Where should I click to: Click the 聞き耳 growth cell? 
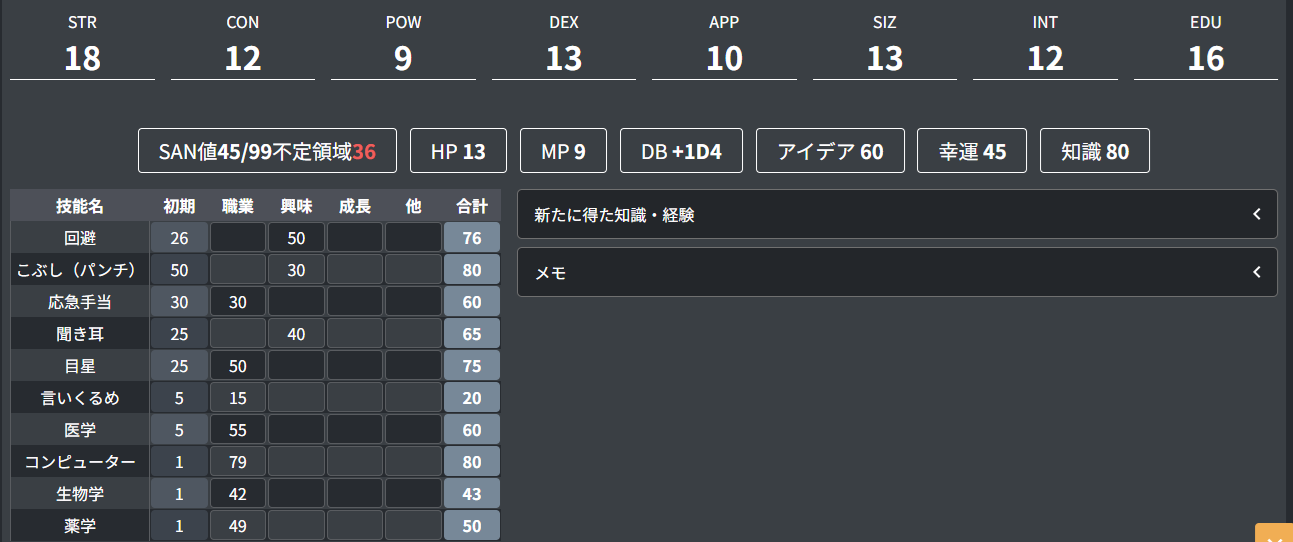354,334
